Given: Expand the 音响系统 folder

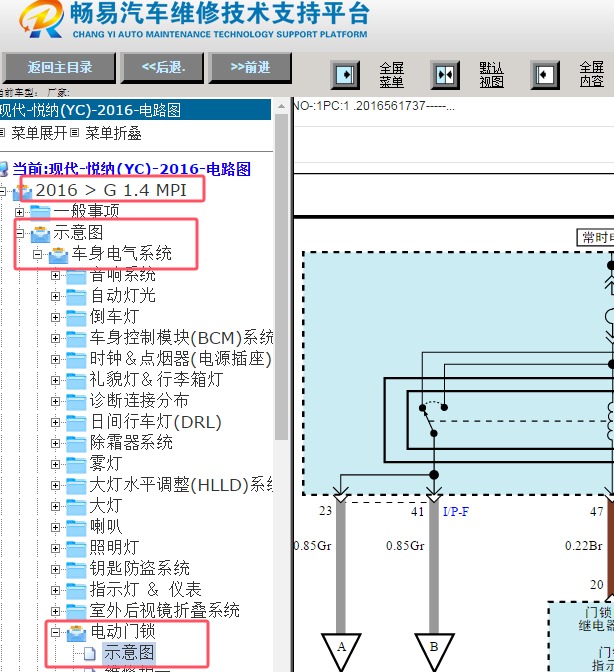Looking at the screenshot, I should coord(55,276).
